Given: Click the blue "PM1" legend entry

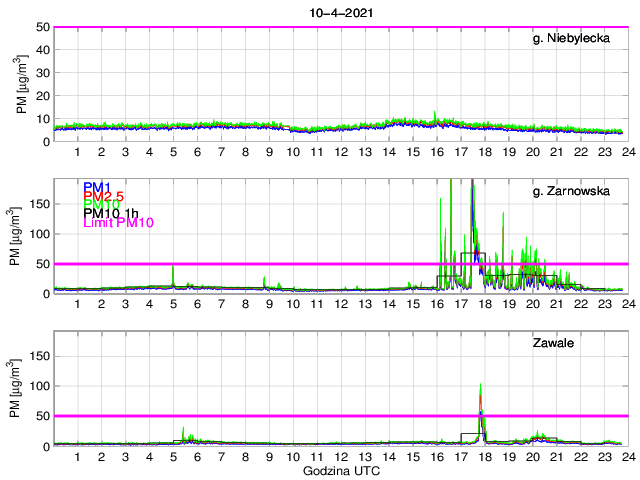Looking at the screenshot, I should coord(97,187).
